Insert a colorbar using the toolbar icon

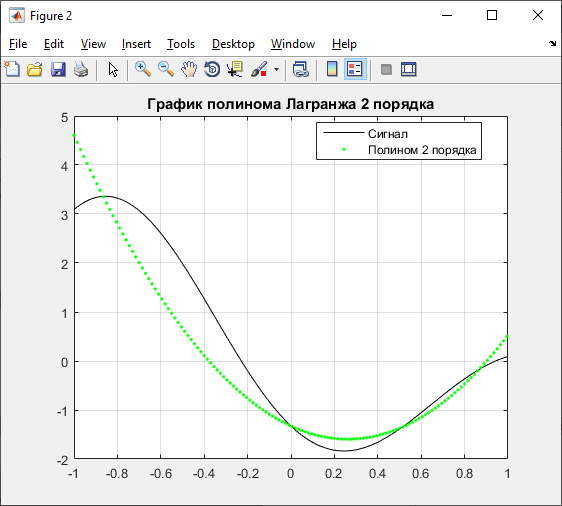coord(332,69)
